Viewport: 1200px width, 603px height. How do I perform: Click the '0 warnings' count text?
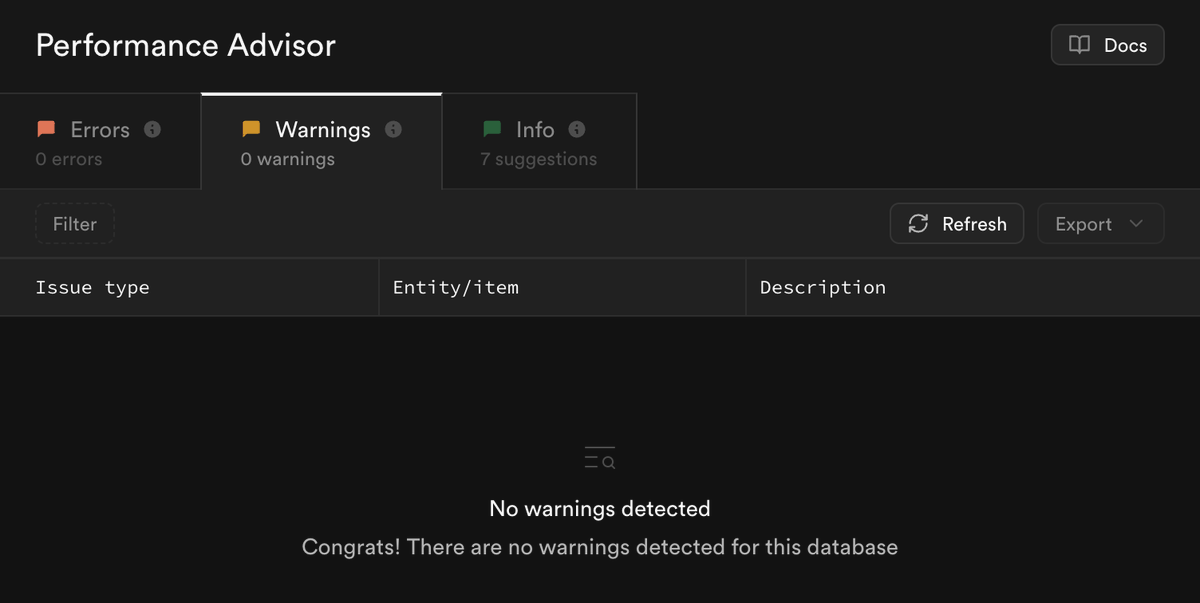coord(288,159)
